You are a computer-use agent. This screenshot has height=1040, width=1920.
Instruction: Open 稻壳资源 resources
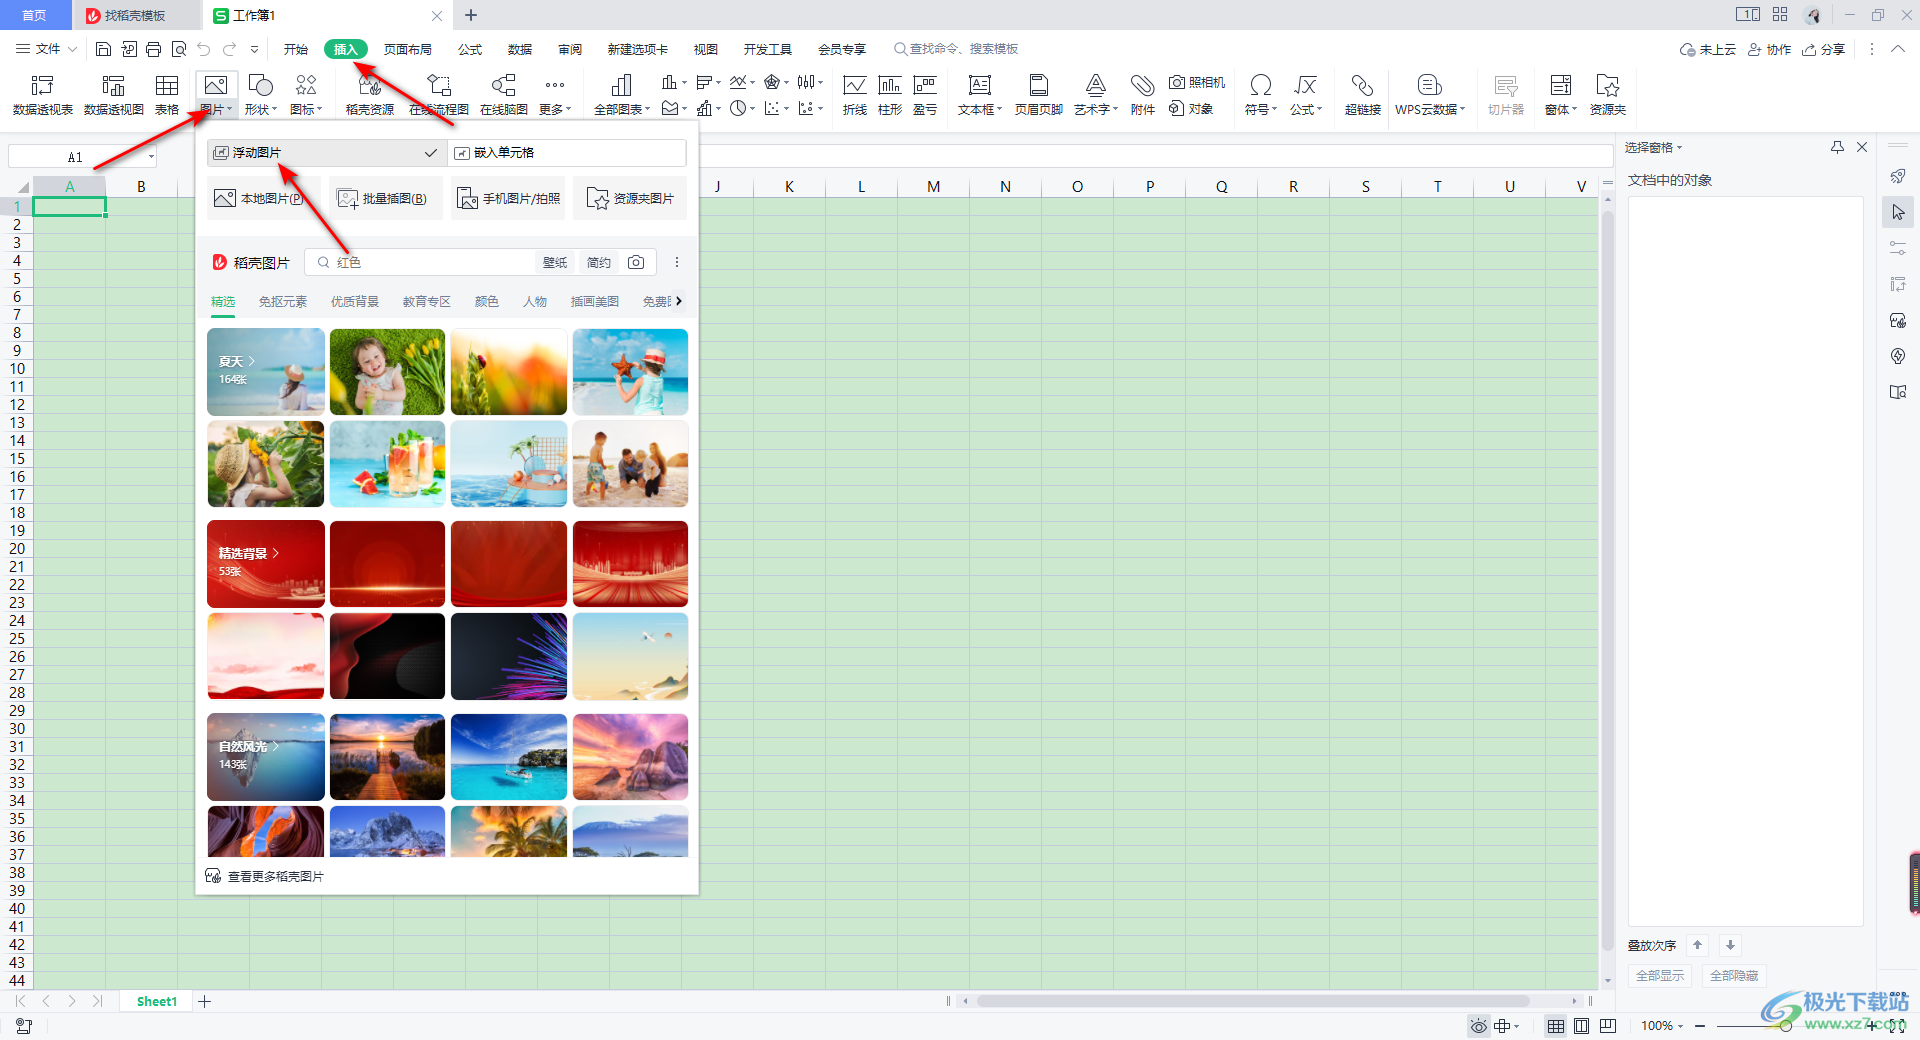click(x=370, y=95)
